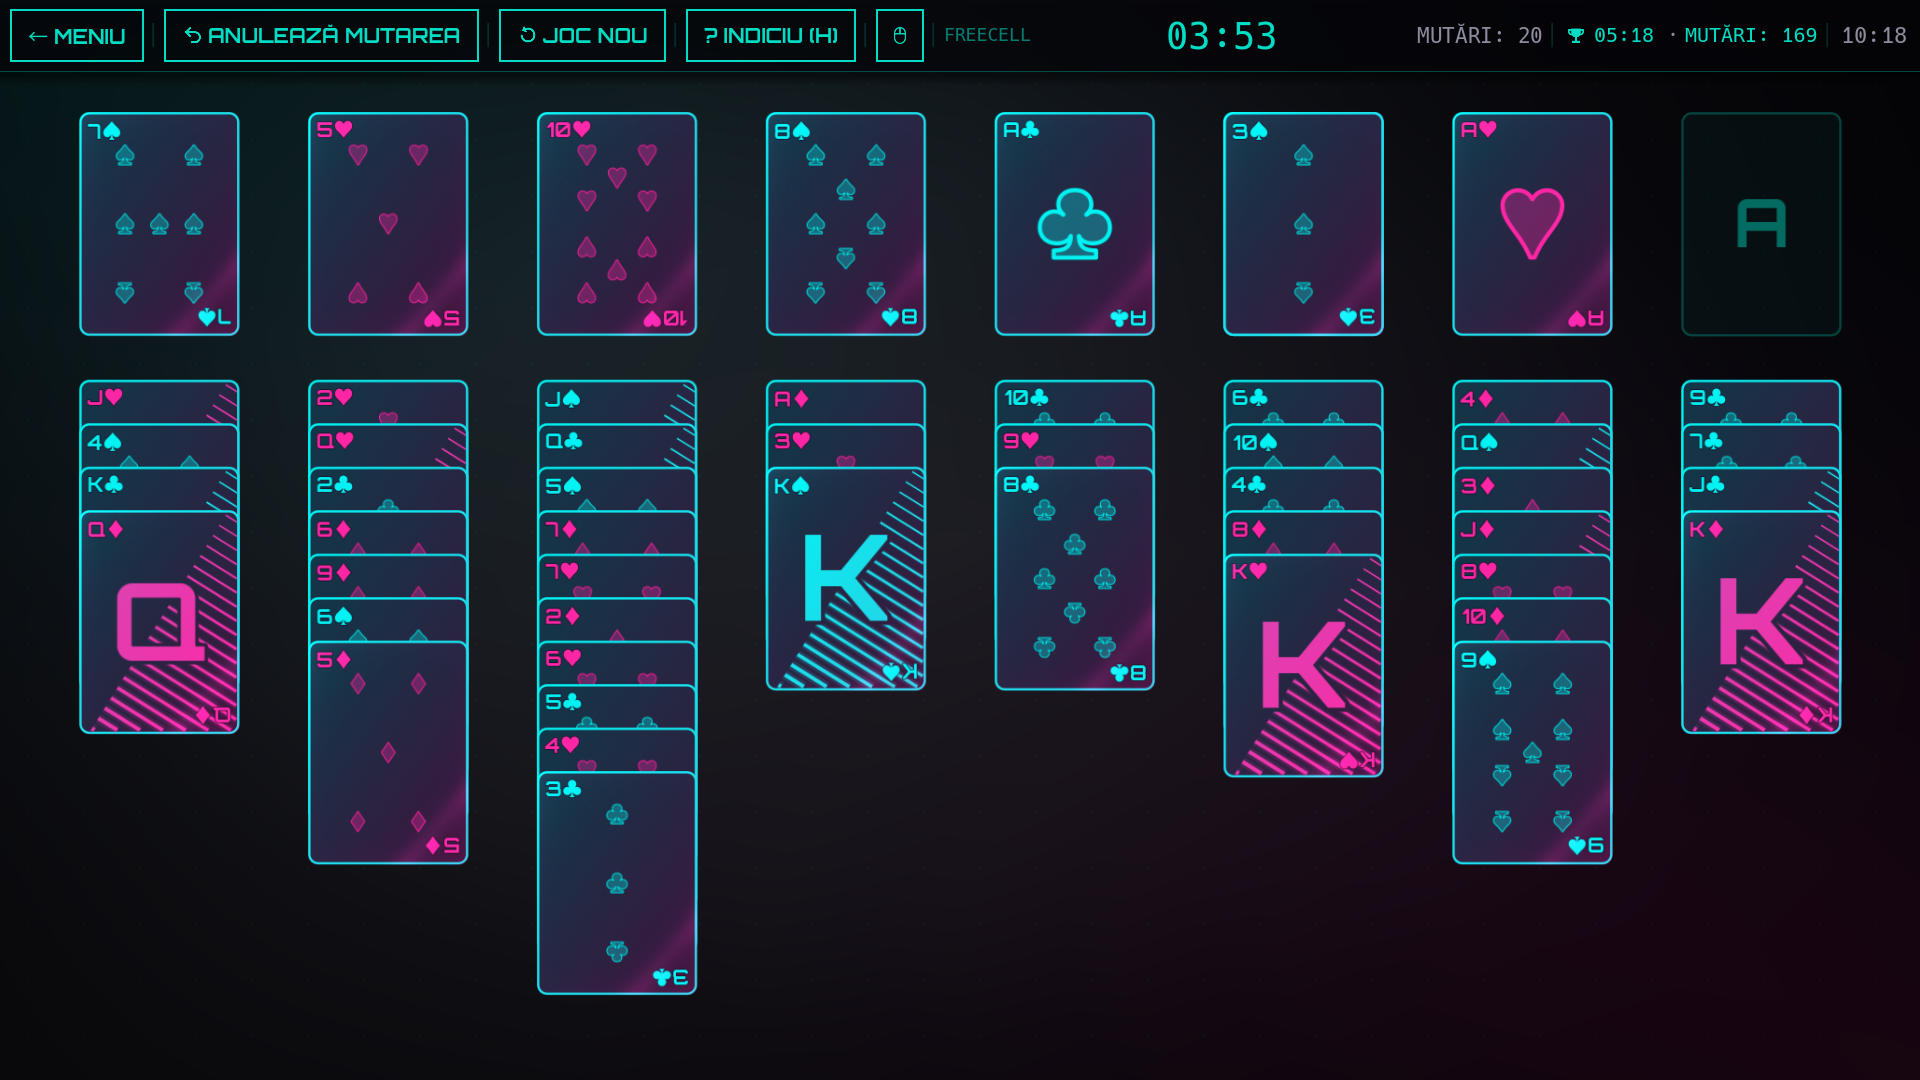
Task: Click the 10 of diamonds card
Action: pyautogui.click(x=1532, y=620)
